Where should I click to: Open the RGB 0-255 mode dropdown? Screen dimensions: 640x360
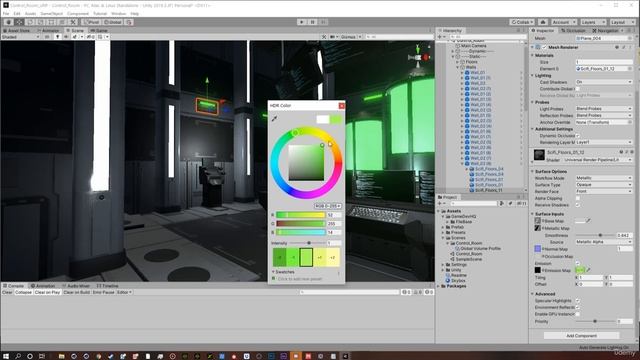coord(328,206)
